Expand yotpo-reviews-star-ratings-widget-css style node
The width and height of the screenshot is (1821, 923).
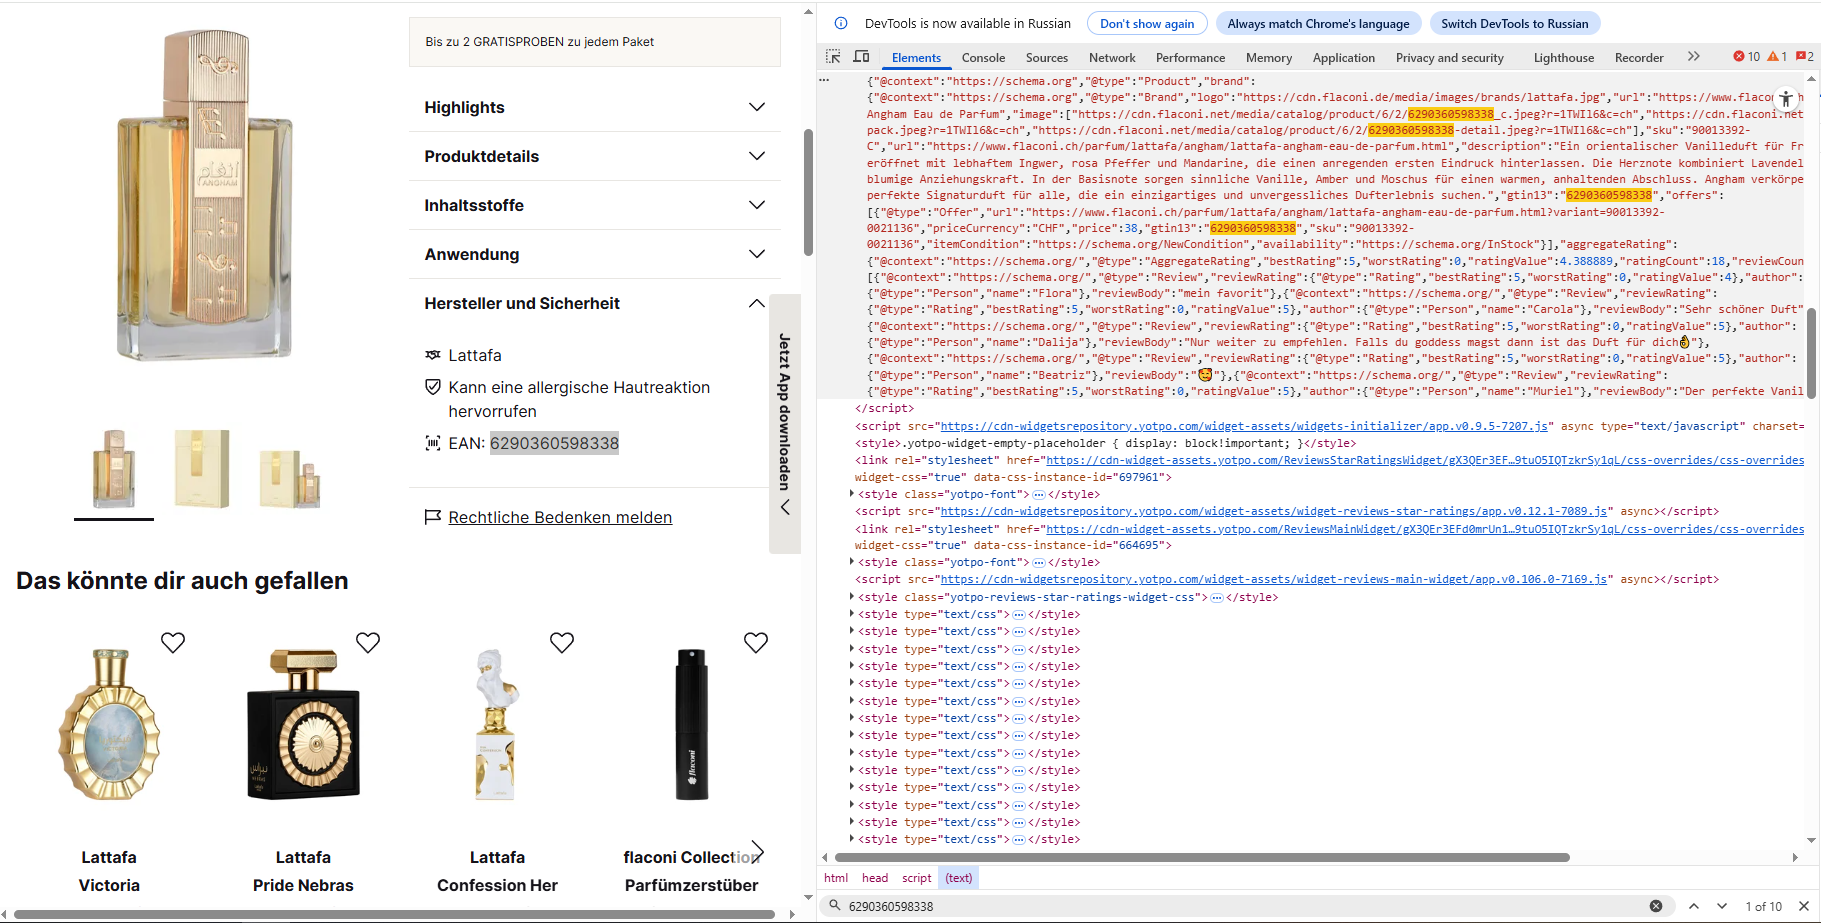[852, 597]
